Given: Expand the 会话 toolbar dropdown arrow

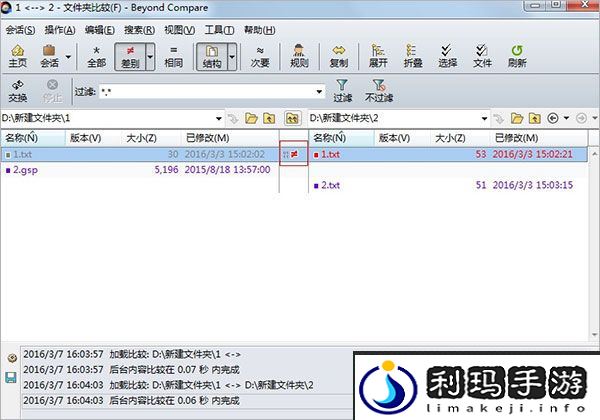Looking at the screenshot, I should coord(68,57).
